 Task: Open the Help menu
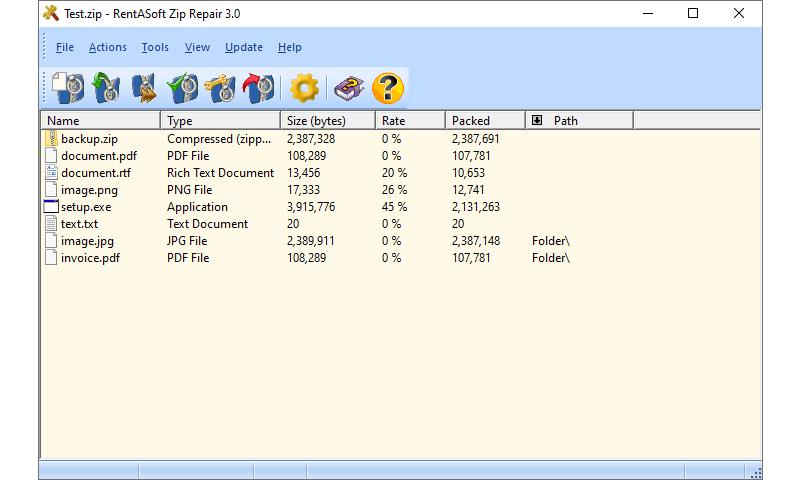[290, 47]
